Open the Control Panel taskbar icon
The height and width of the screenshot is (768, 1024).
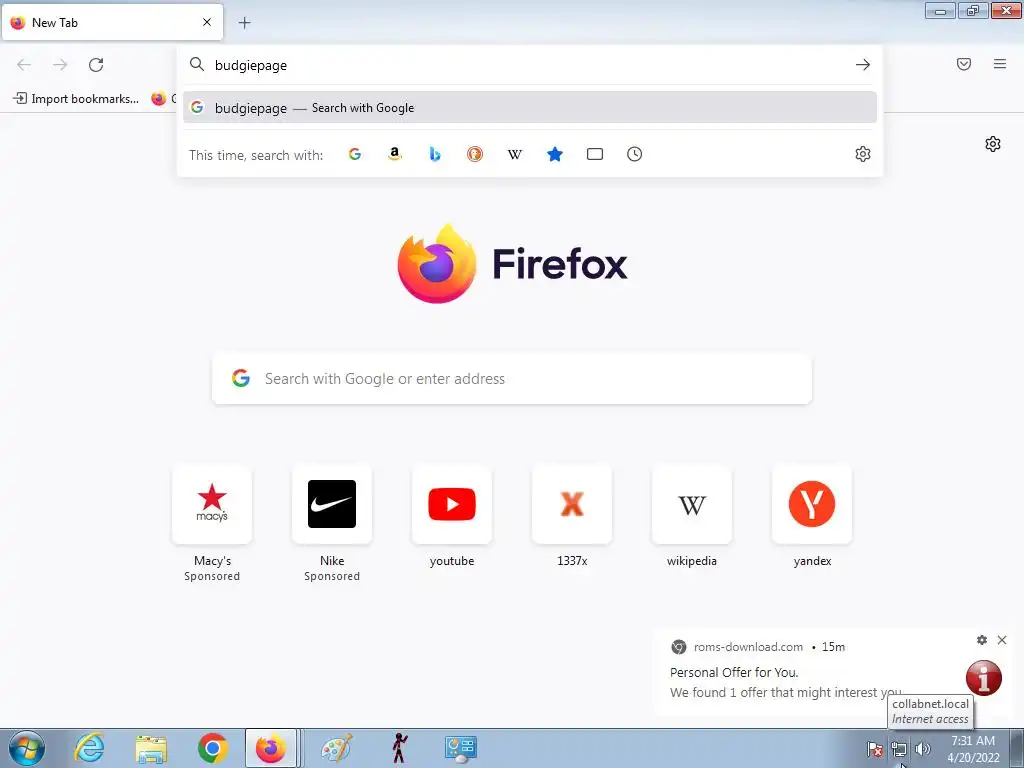tap(460, 748)
